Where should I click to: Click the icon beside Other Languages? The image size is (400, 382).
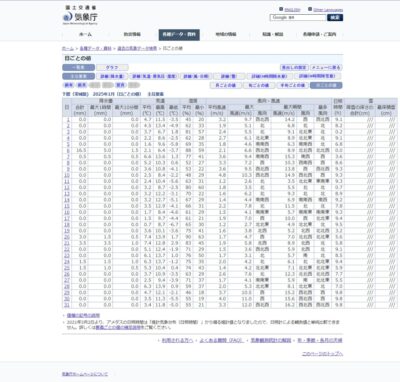click(x=310, y=9)
